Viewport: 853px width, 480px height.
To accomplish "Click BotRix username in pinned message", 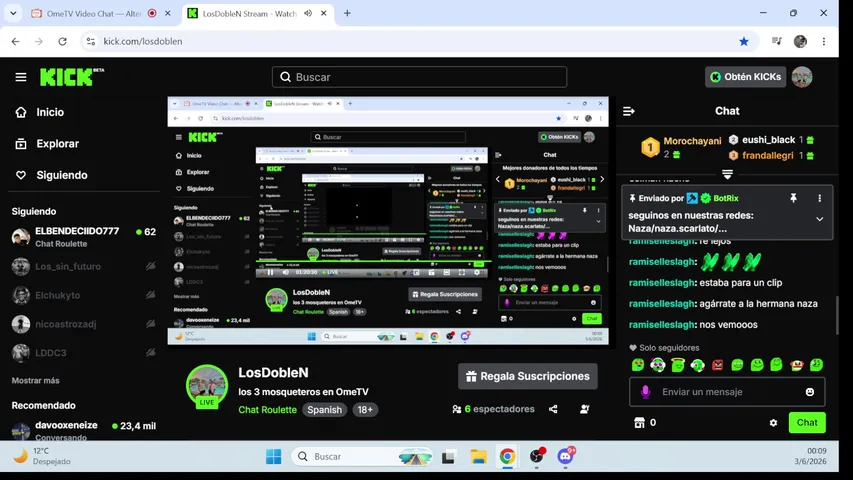I will tap(726, 198).
